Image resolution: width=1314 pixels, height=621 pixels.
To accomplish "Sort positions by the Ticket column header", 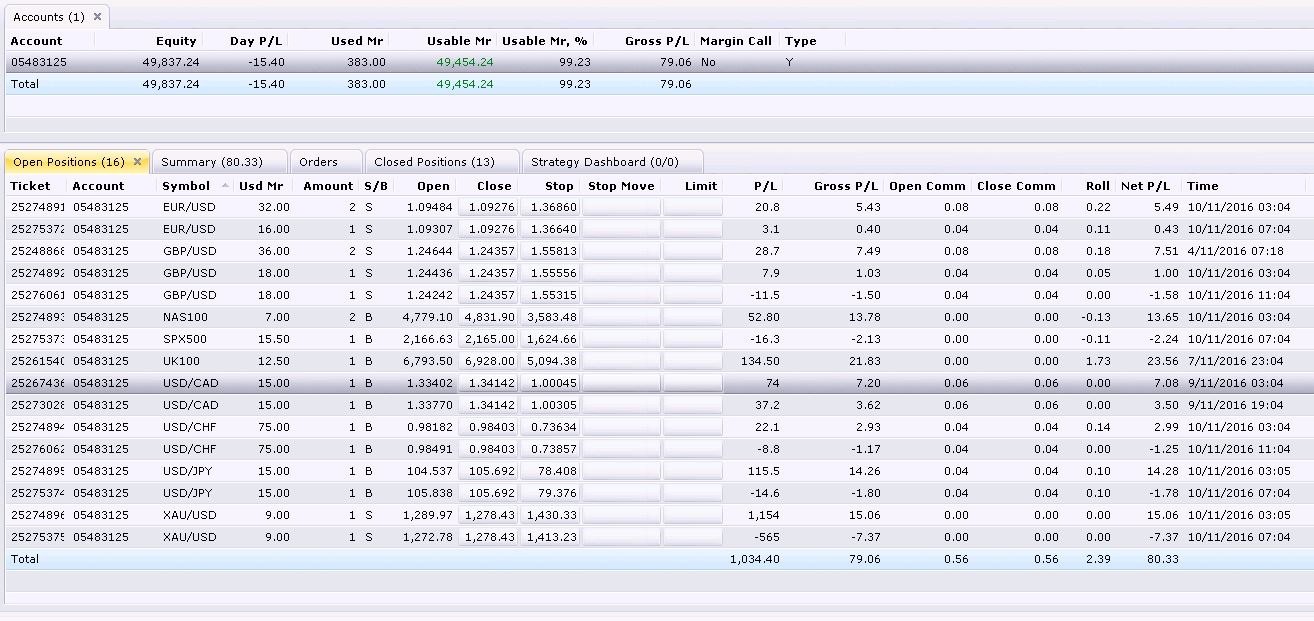I will (30, 186).
